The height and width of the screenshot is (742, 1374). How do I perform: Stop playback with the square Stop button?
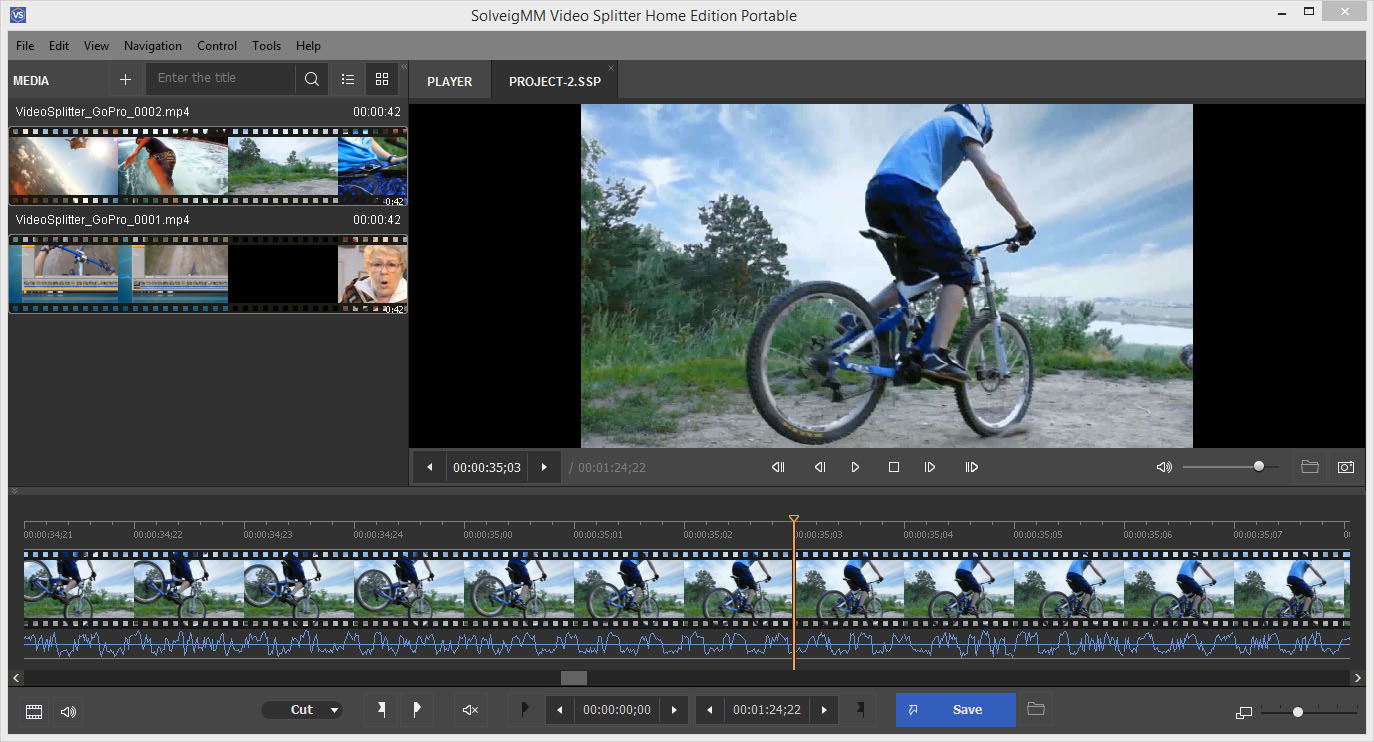click(894, 467)
